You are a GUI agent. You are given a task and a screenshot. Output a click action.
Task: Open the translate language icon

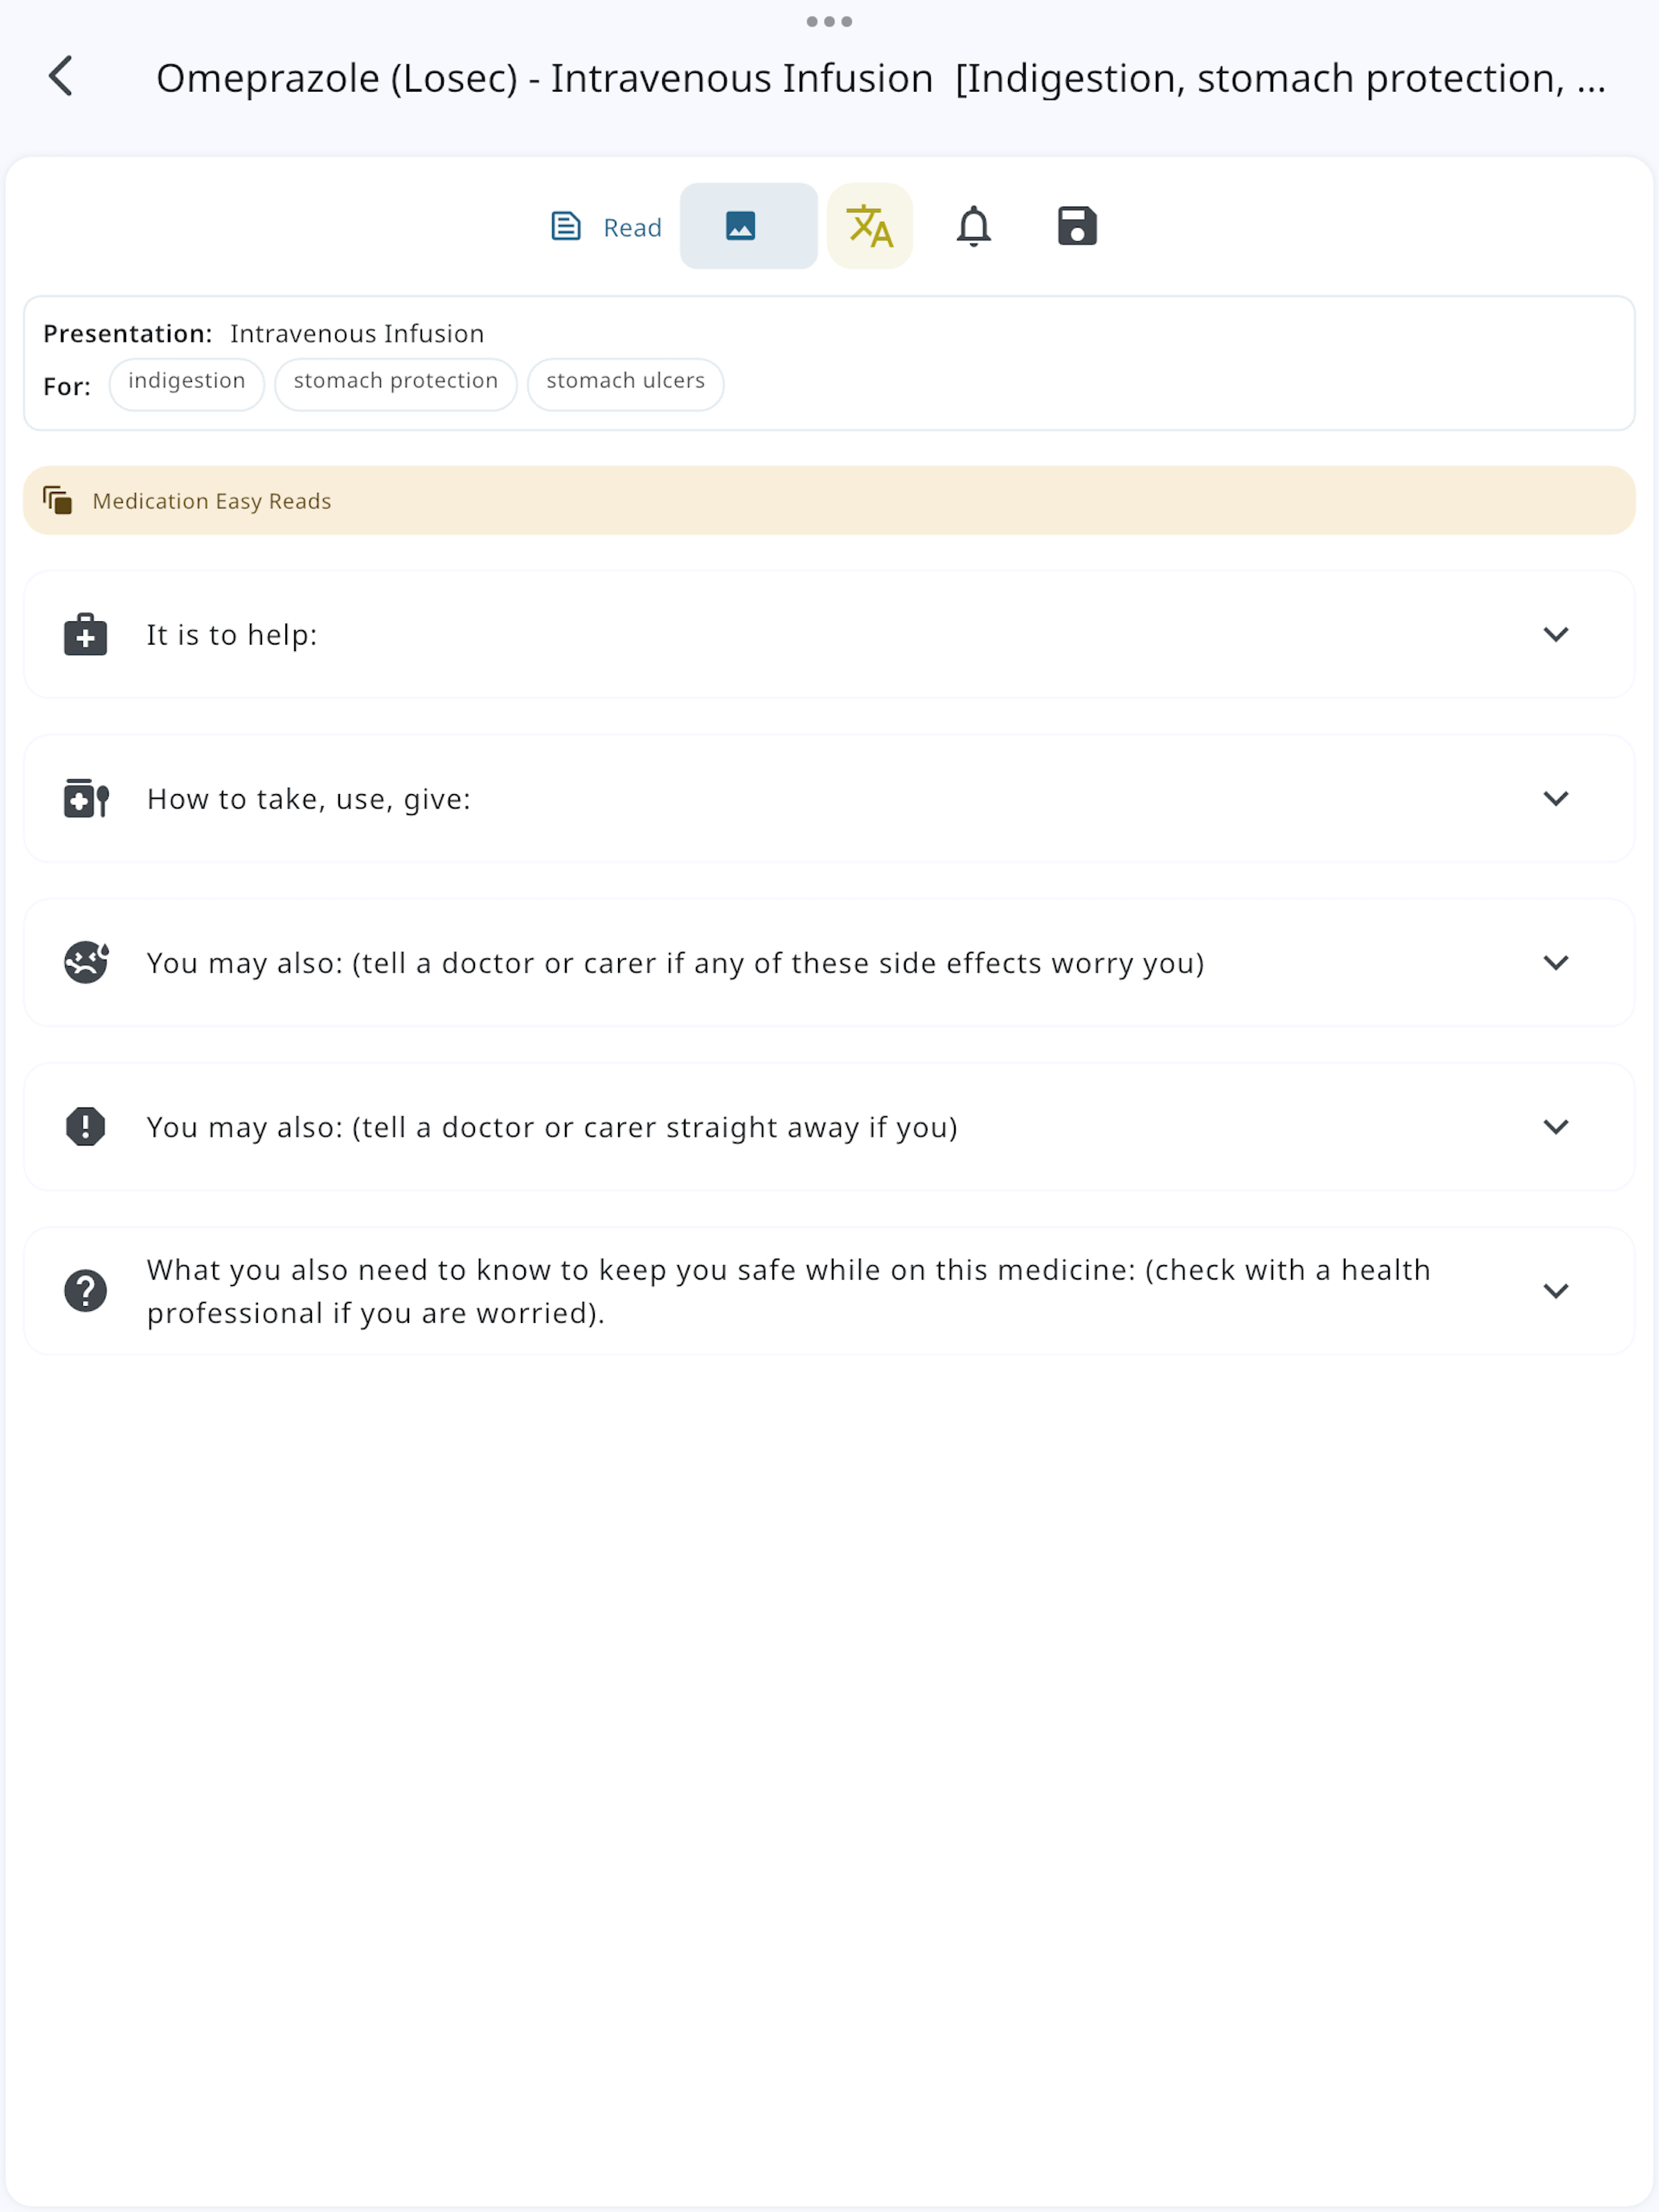tap(869, 226)
